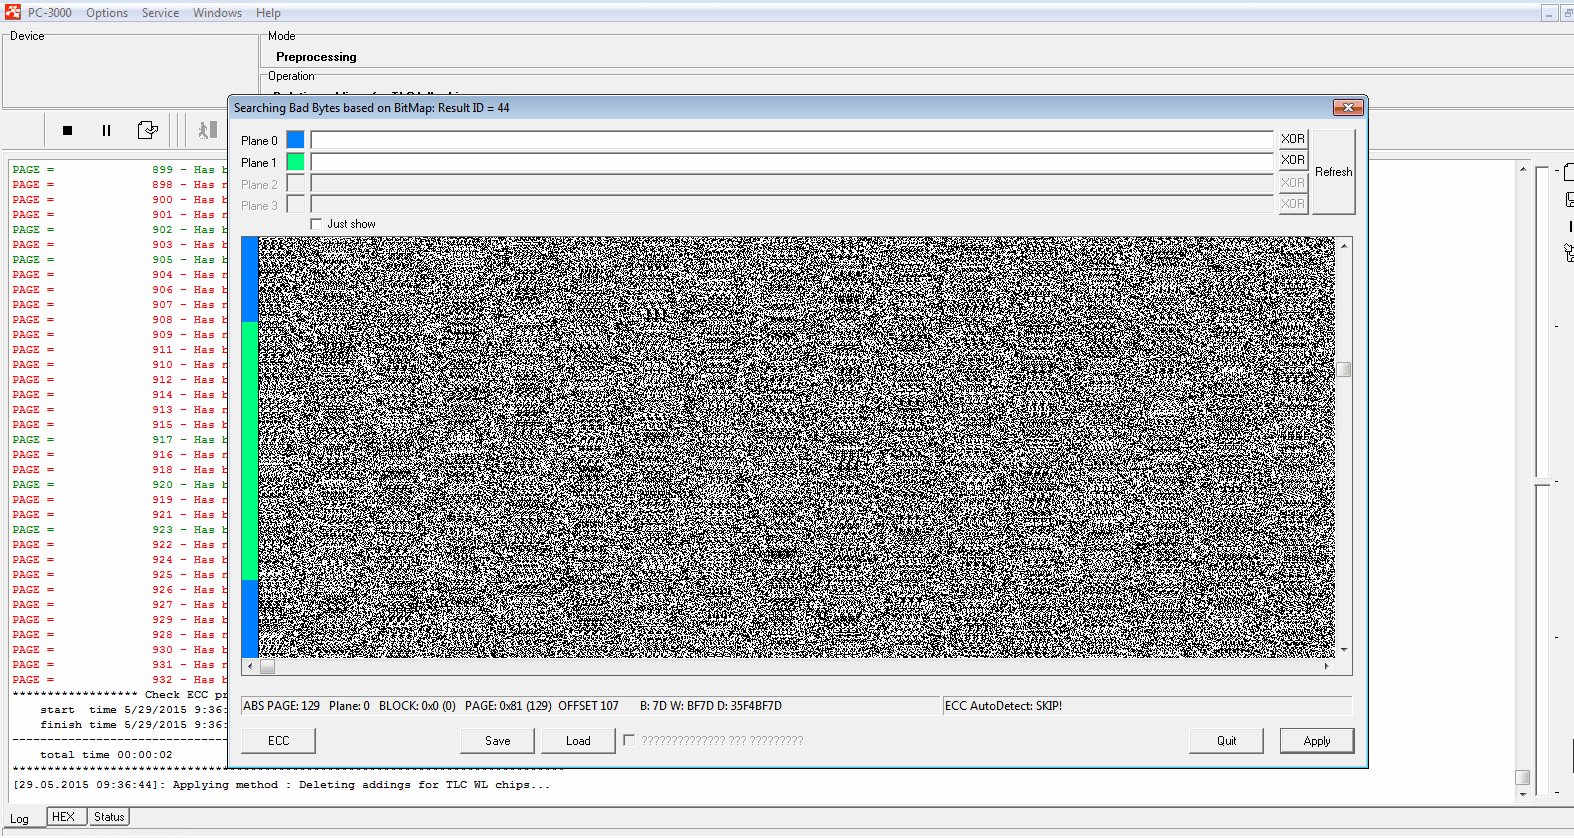Screen dimensions: 1574x838
Task: Apply the bad bytes result
Action: 1317,741
